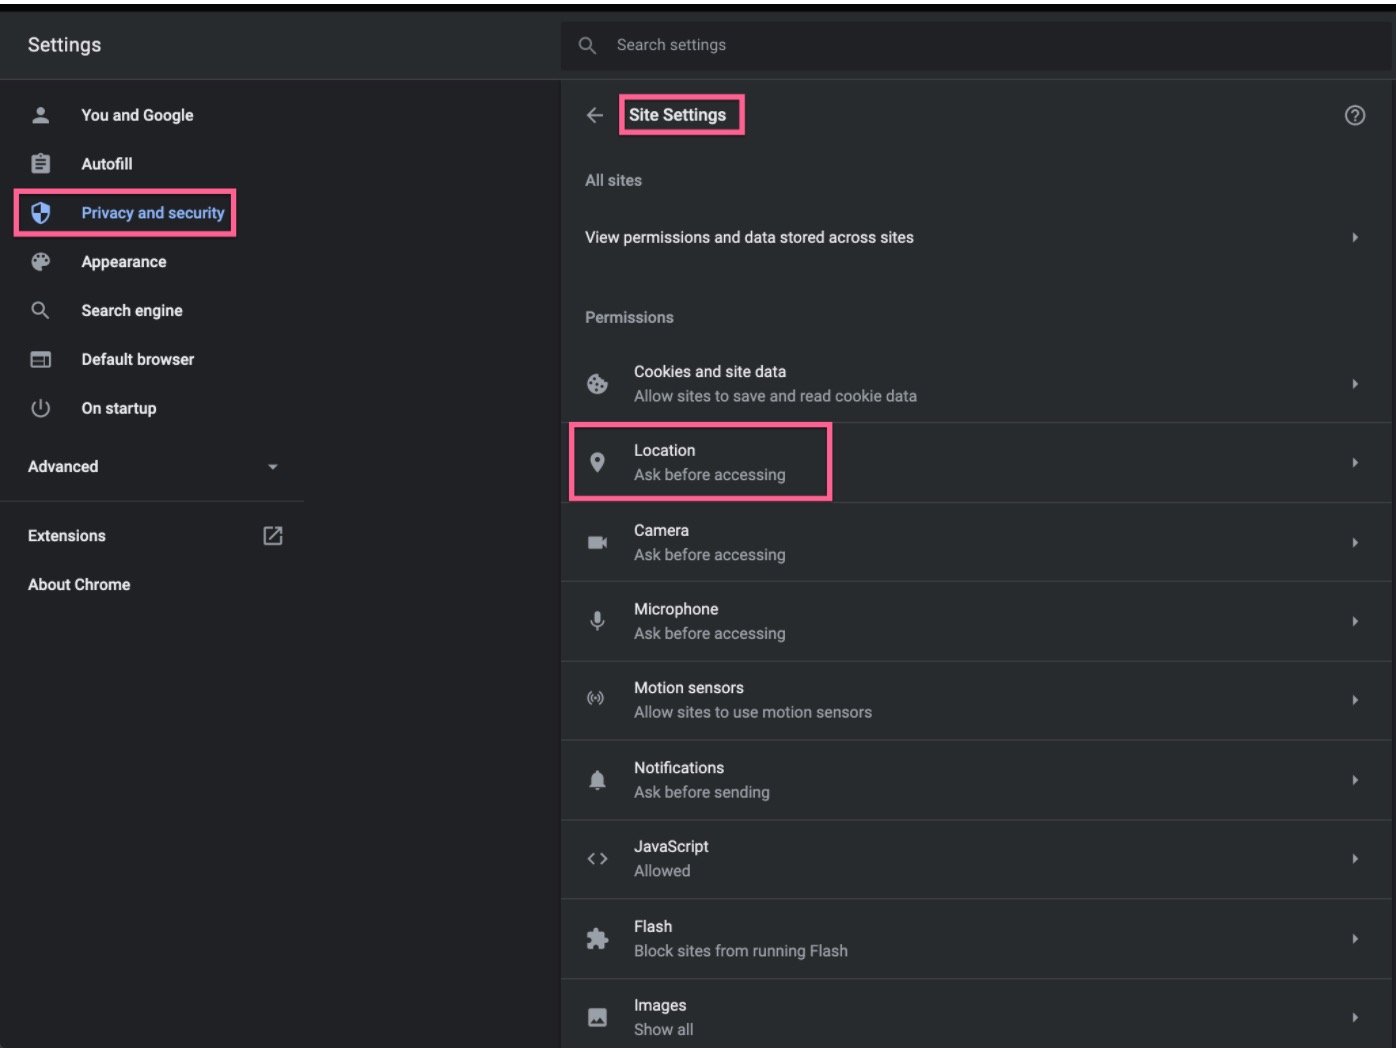1396x1048 pixels.
Task: Open About Chrome page
Action: pyautogui.click(x=79, y=585)
